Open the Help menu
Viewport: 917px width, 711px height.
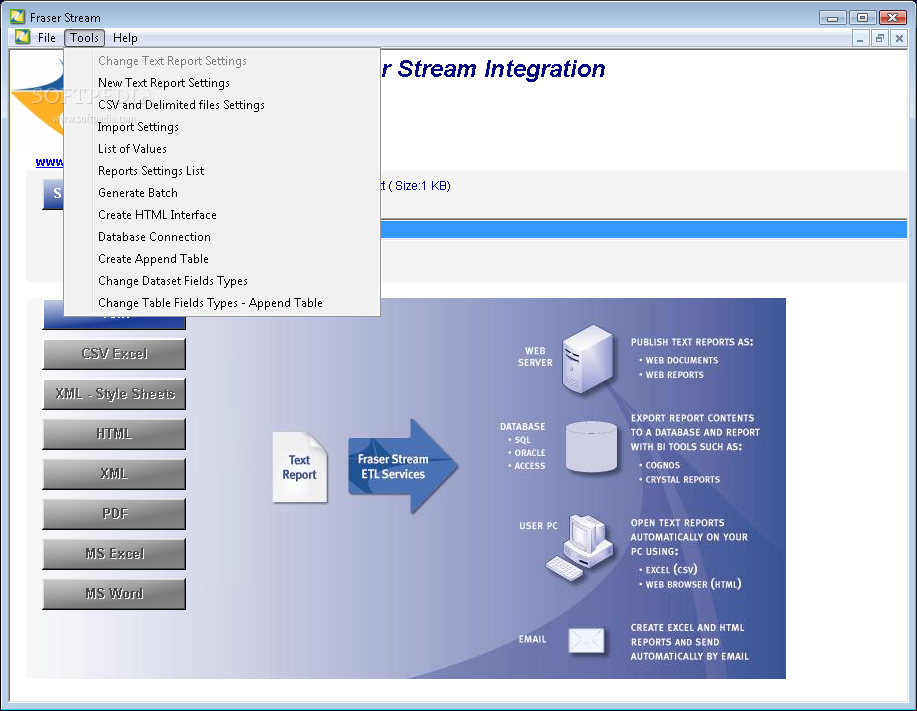pyautogui.click(x=125, y=38)
